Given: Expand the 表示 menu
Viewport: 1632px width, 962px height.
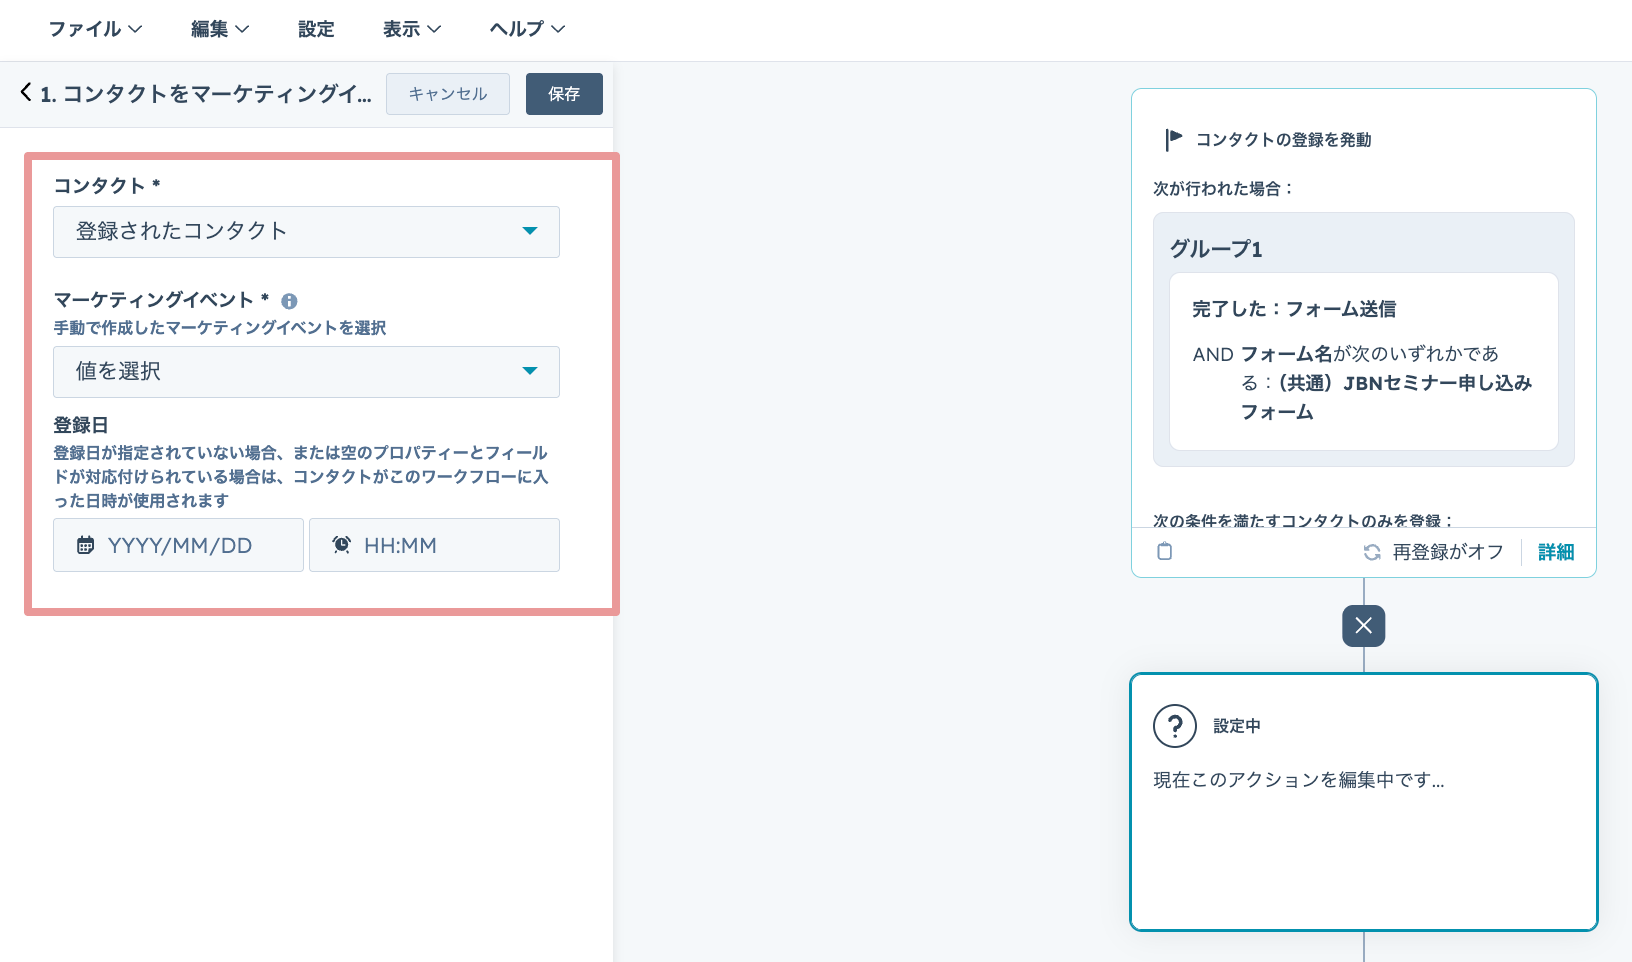Looking at the screenshot, I should (411, 29).
